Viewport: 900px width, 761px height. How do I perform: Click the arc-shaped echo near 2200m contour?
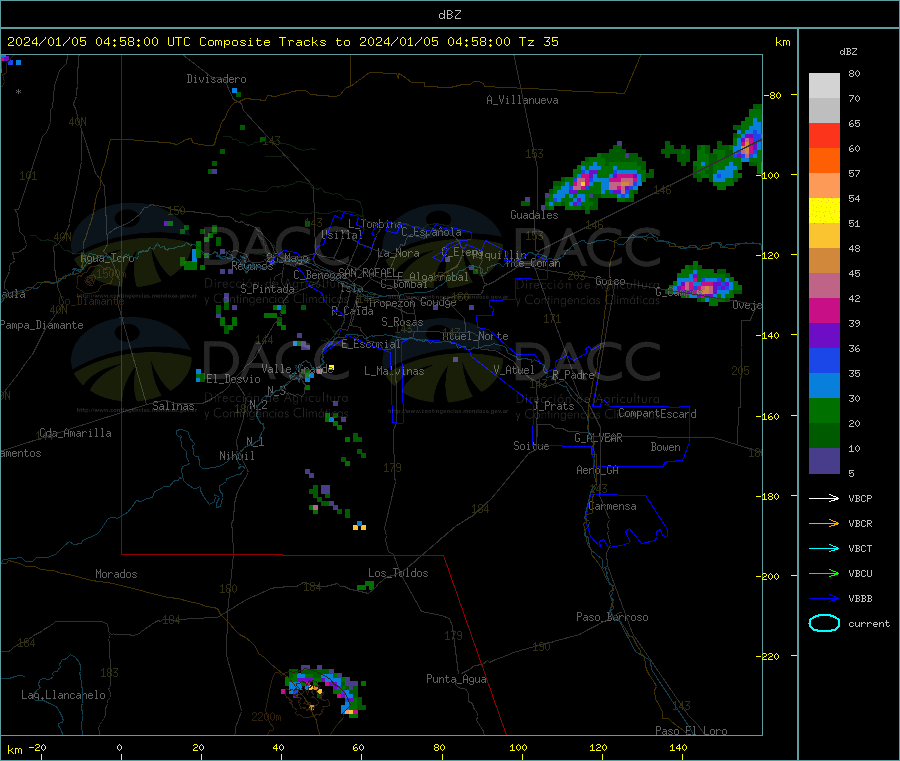(325, 691)
